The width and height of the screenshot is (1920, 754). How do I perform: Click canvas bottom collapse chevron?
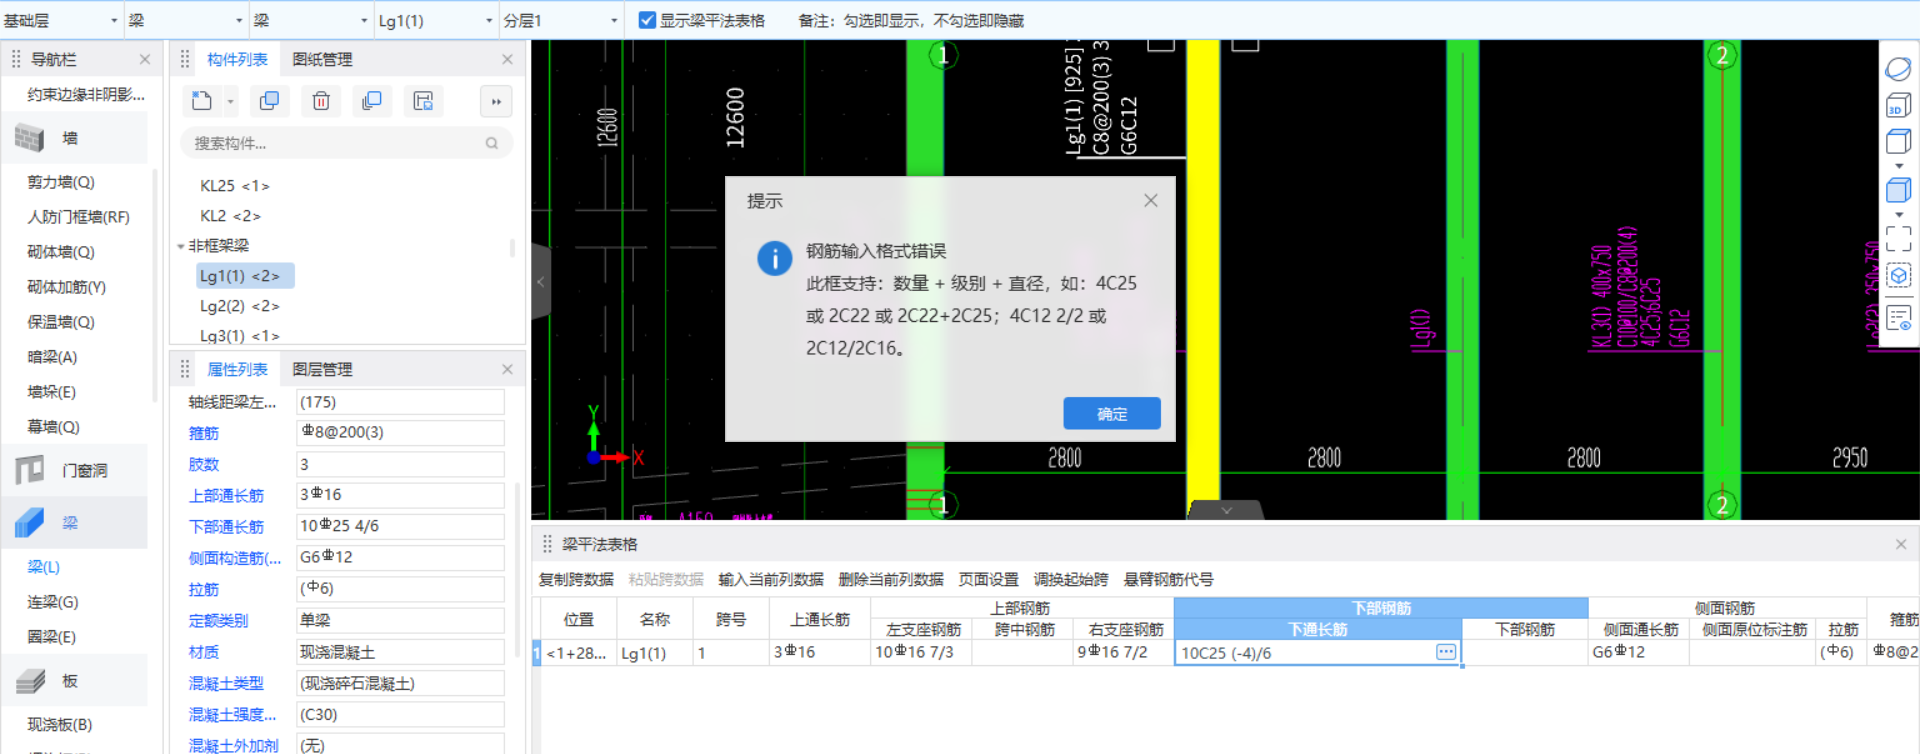[1226, 510]
